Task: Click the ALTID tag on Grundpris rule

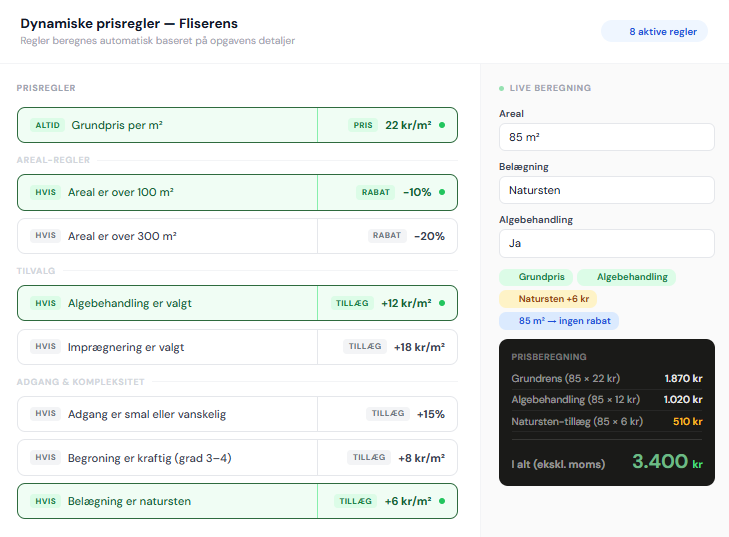Action: click(x=47, y=125)
